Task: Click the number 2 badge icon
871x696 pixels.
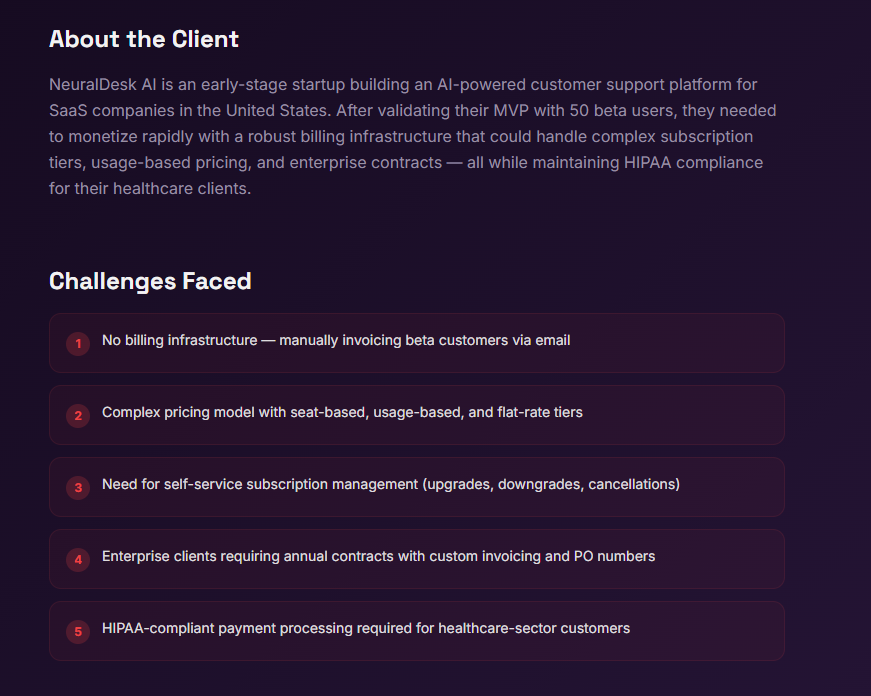Action: pyautogui.click(x=78, y=416)
